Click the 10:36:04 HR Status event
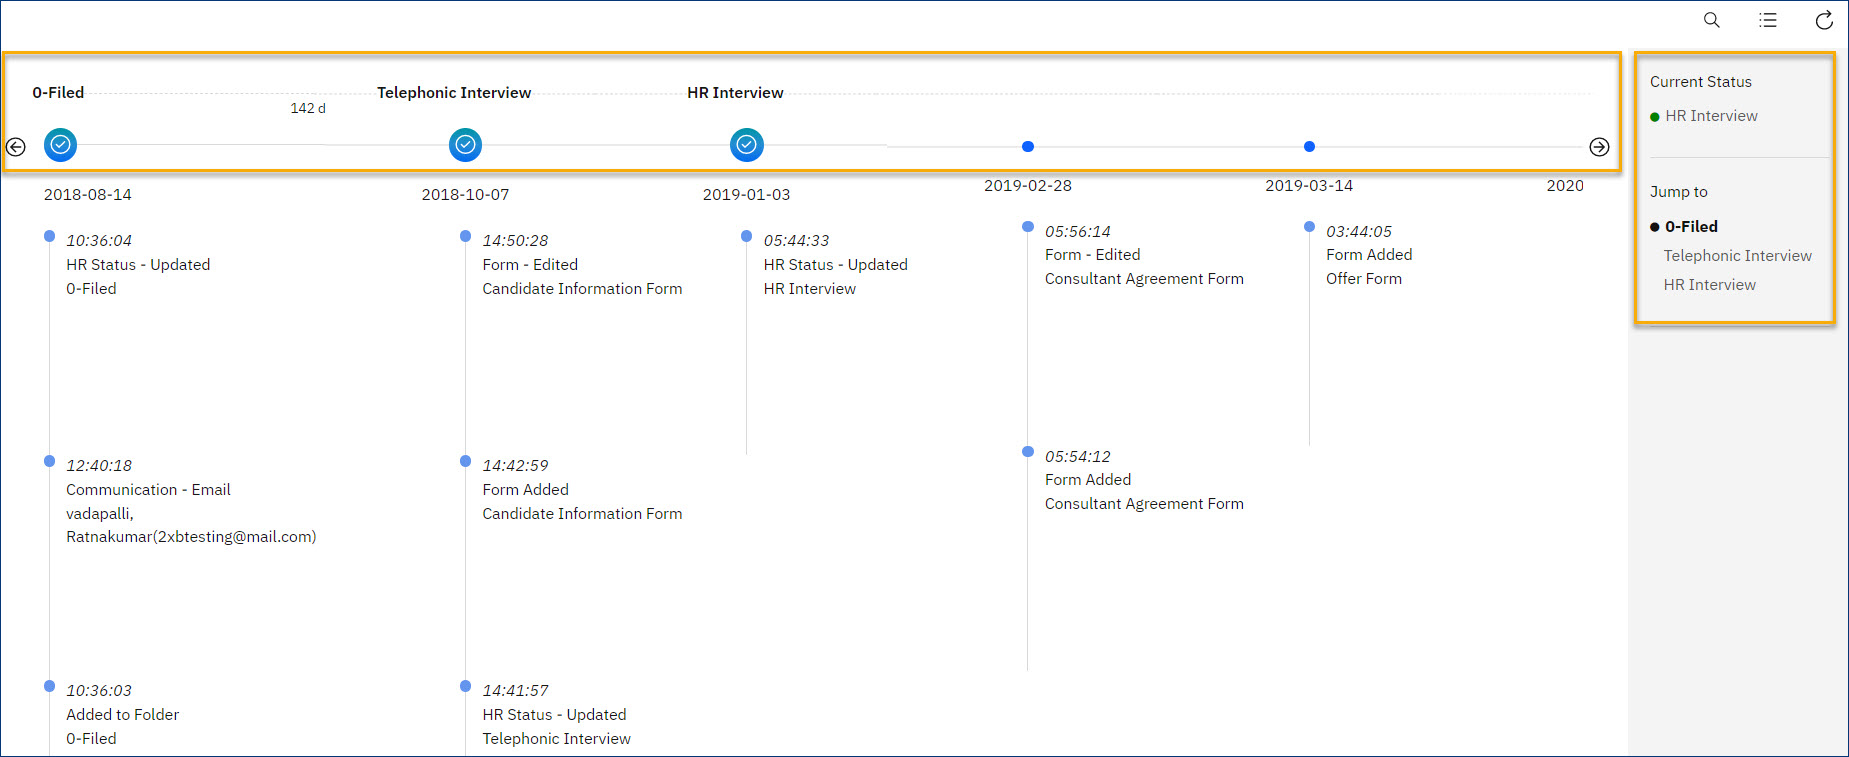Screen dimensions: 1849x757 click(138, 265)
